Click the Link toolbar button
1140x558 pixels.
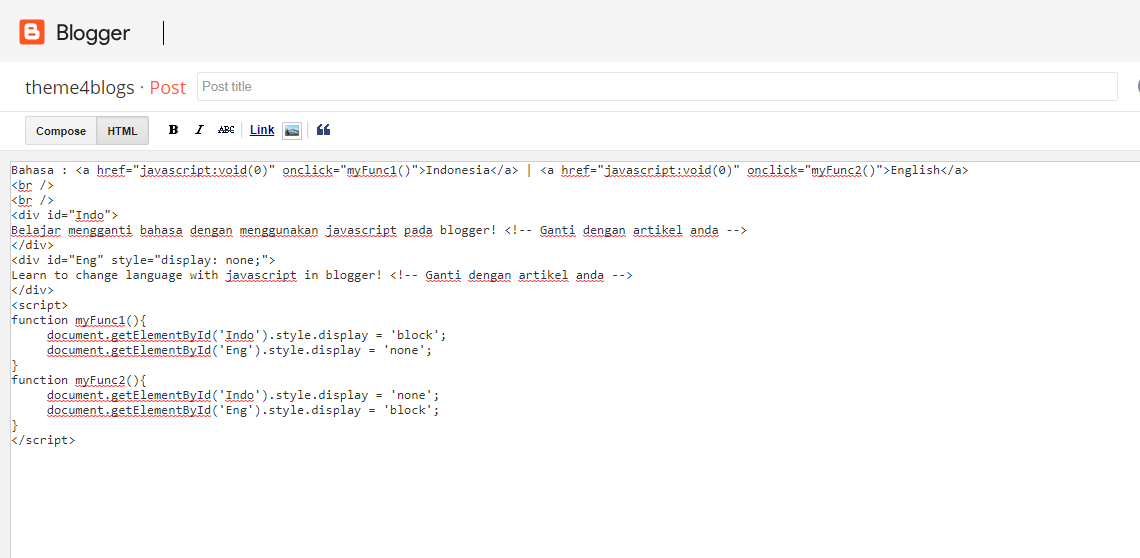pyautogui.click(x=262, y=130)
